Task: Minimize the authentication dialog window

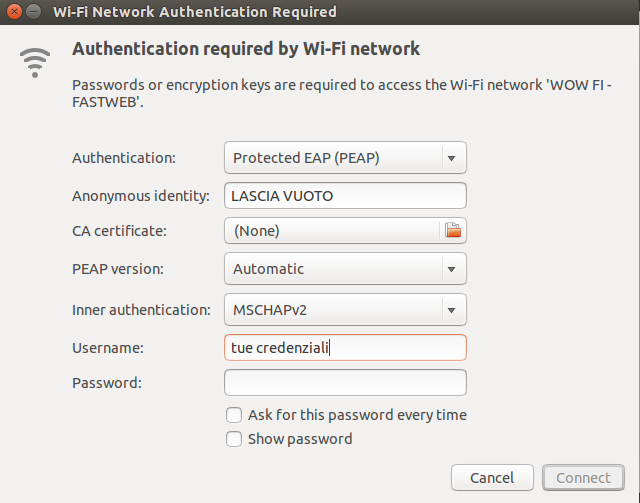Action: [33, 12]
